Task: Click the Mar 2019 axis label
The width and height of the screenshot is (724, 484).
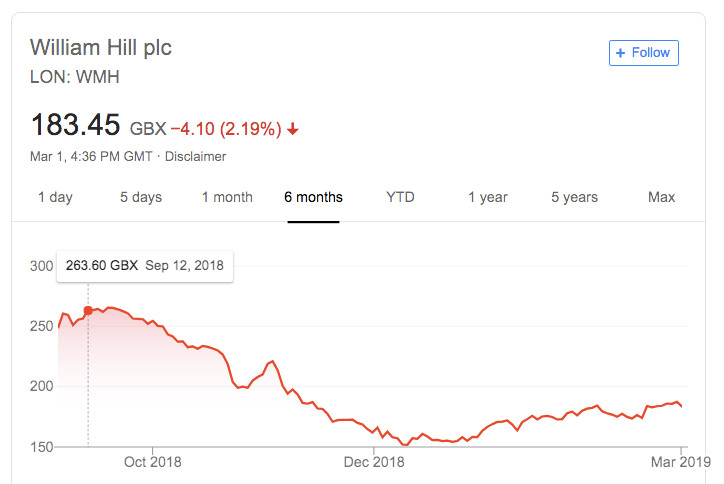Action: [x=681, y=462]
